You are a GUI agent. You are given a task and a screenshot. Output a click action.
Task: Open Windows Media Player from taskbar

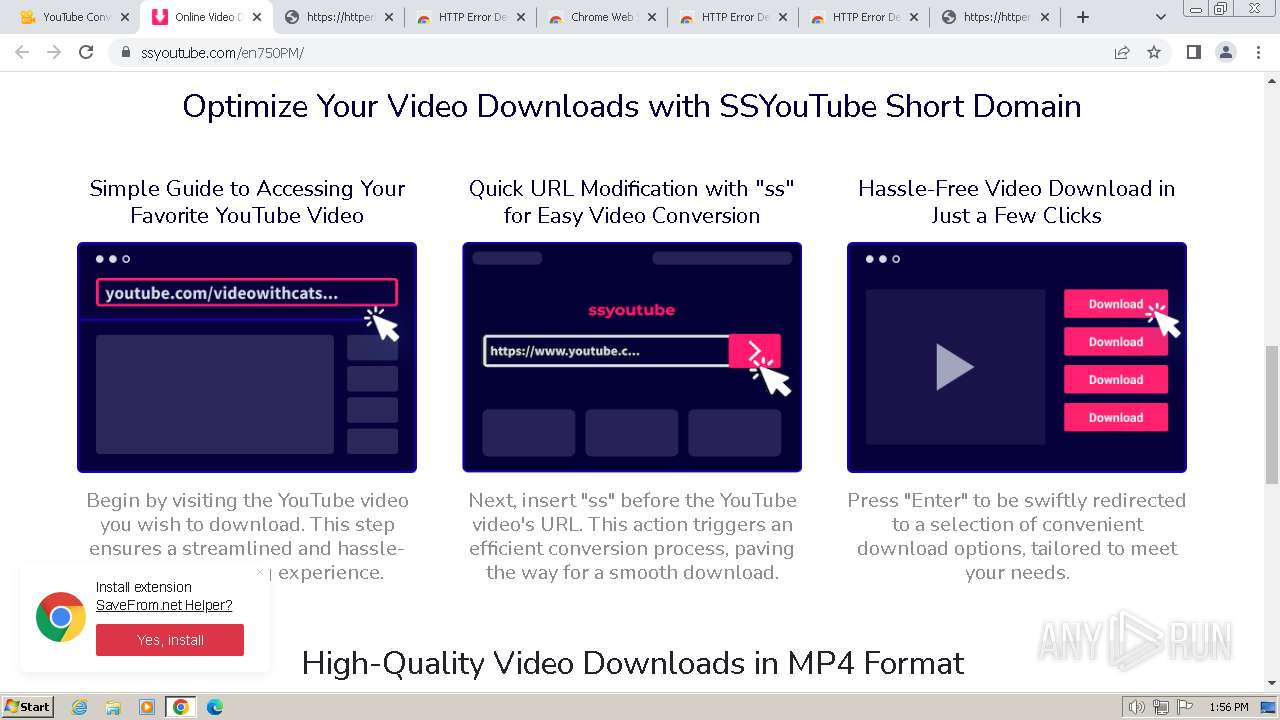(147, 707)
